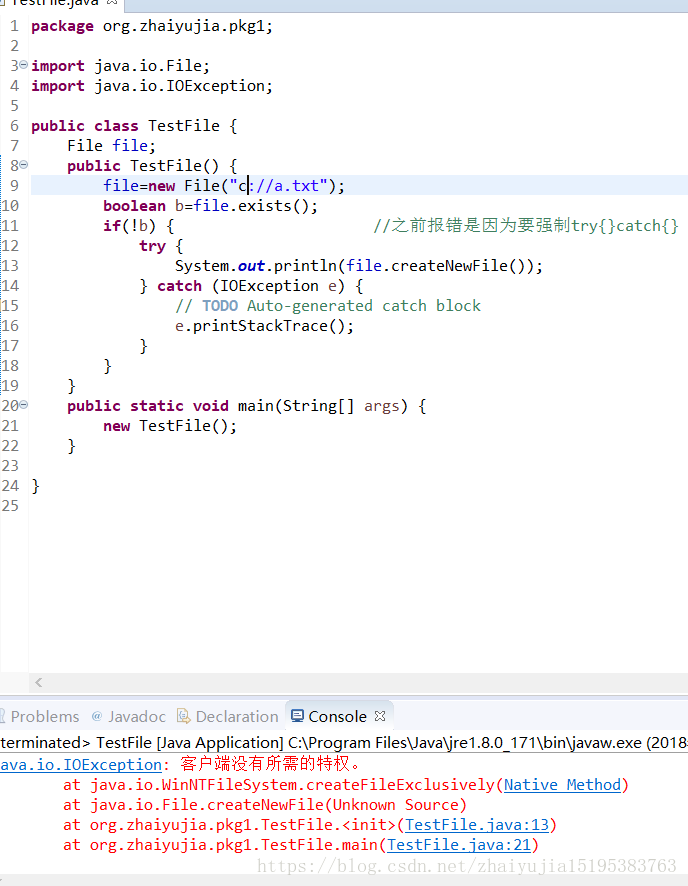Click 'java.io.File;' on line 3
This screenshot has height=886, width=688.
[152, 66]
